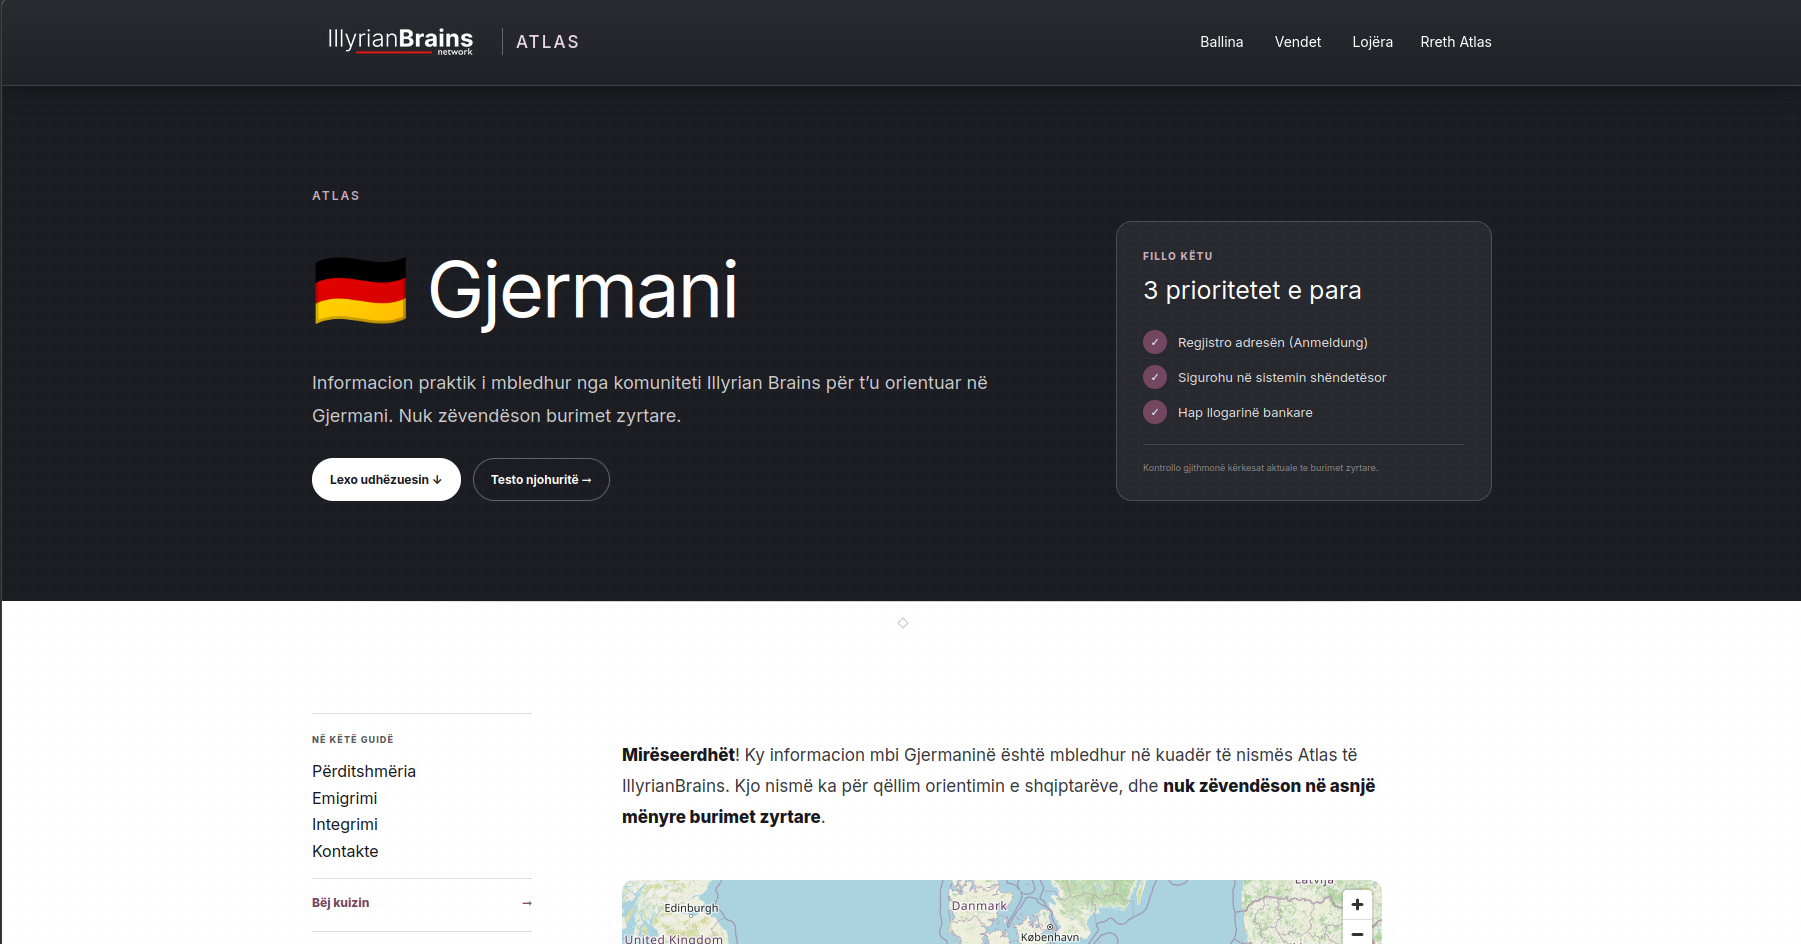Open the IllyrianBrains network logo

click(400, 41)
